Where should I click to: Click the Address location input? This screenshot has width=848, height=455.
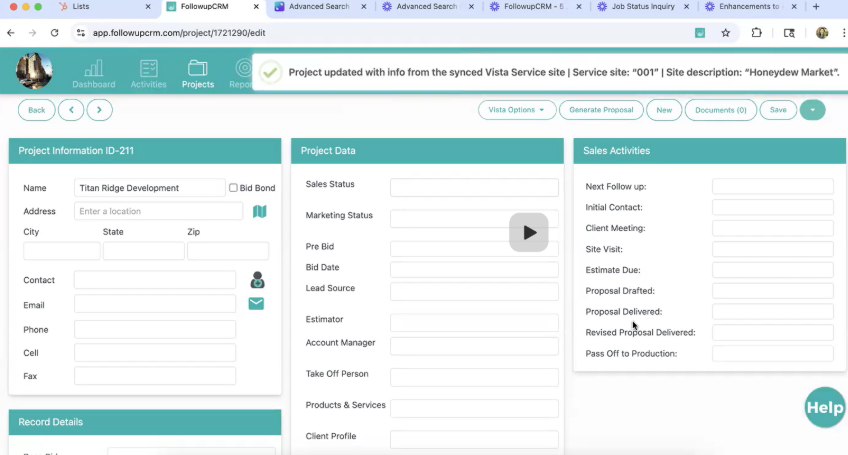tap(158, 211)
